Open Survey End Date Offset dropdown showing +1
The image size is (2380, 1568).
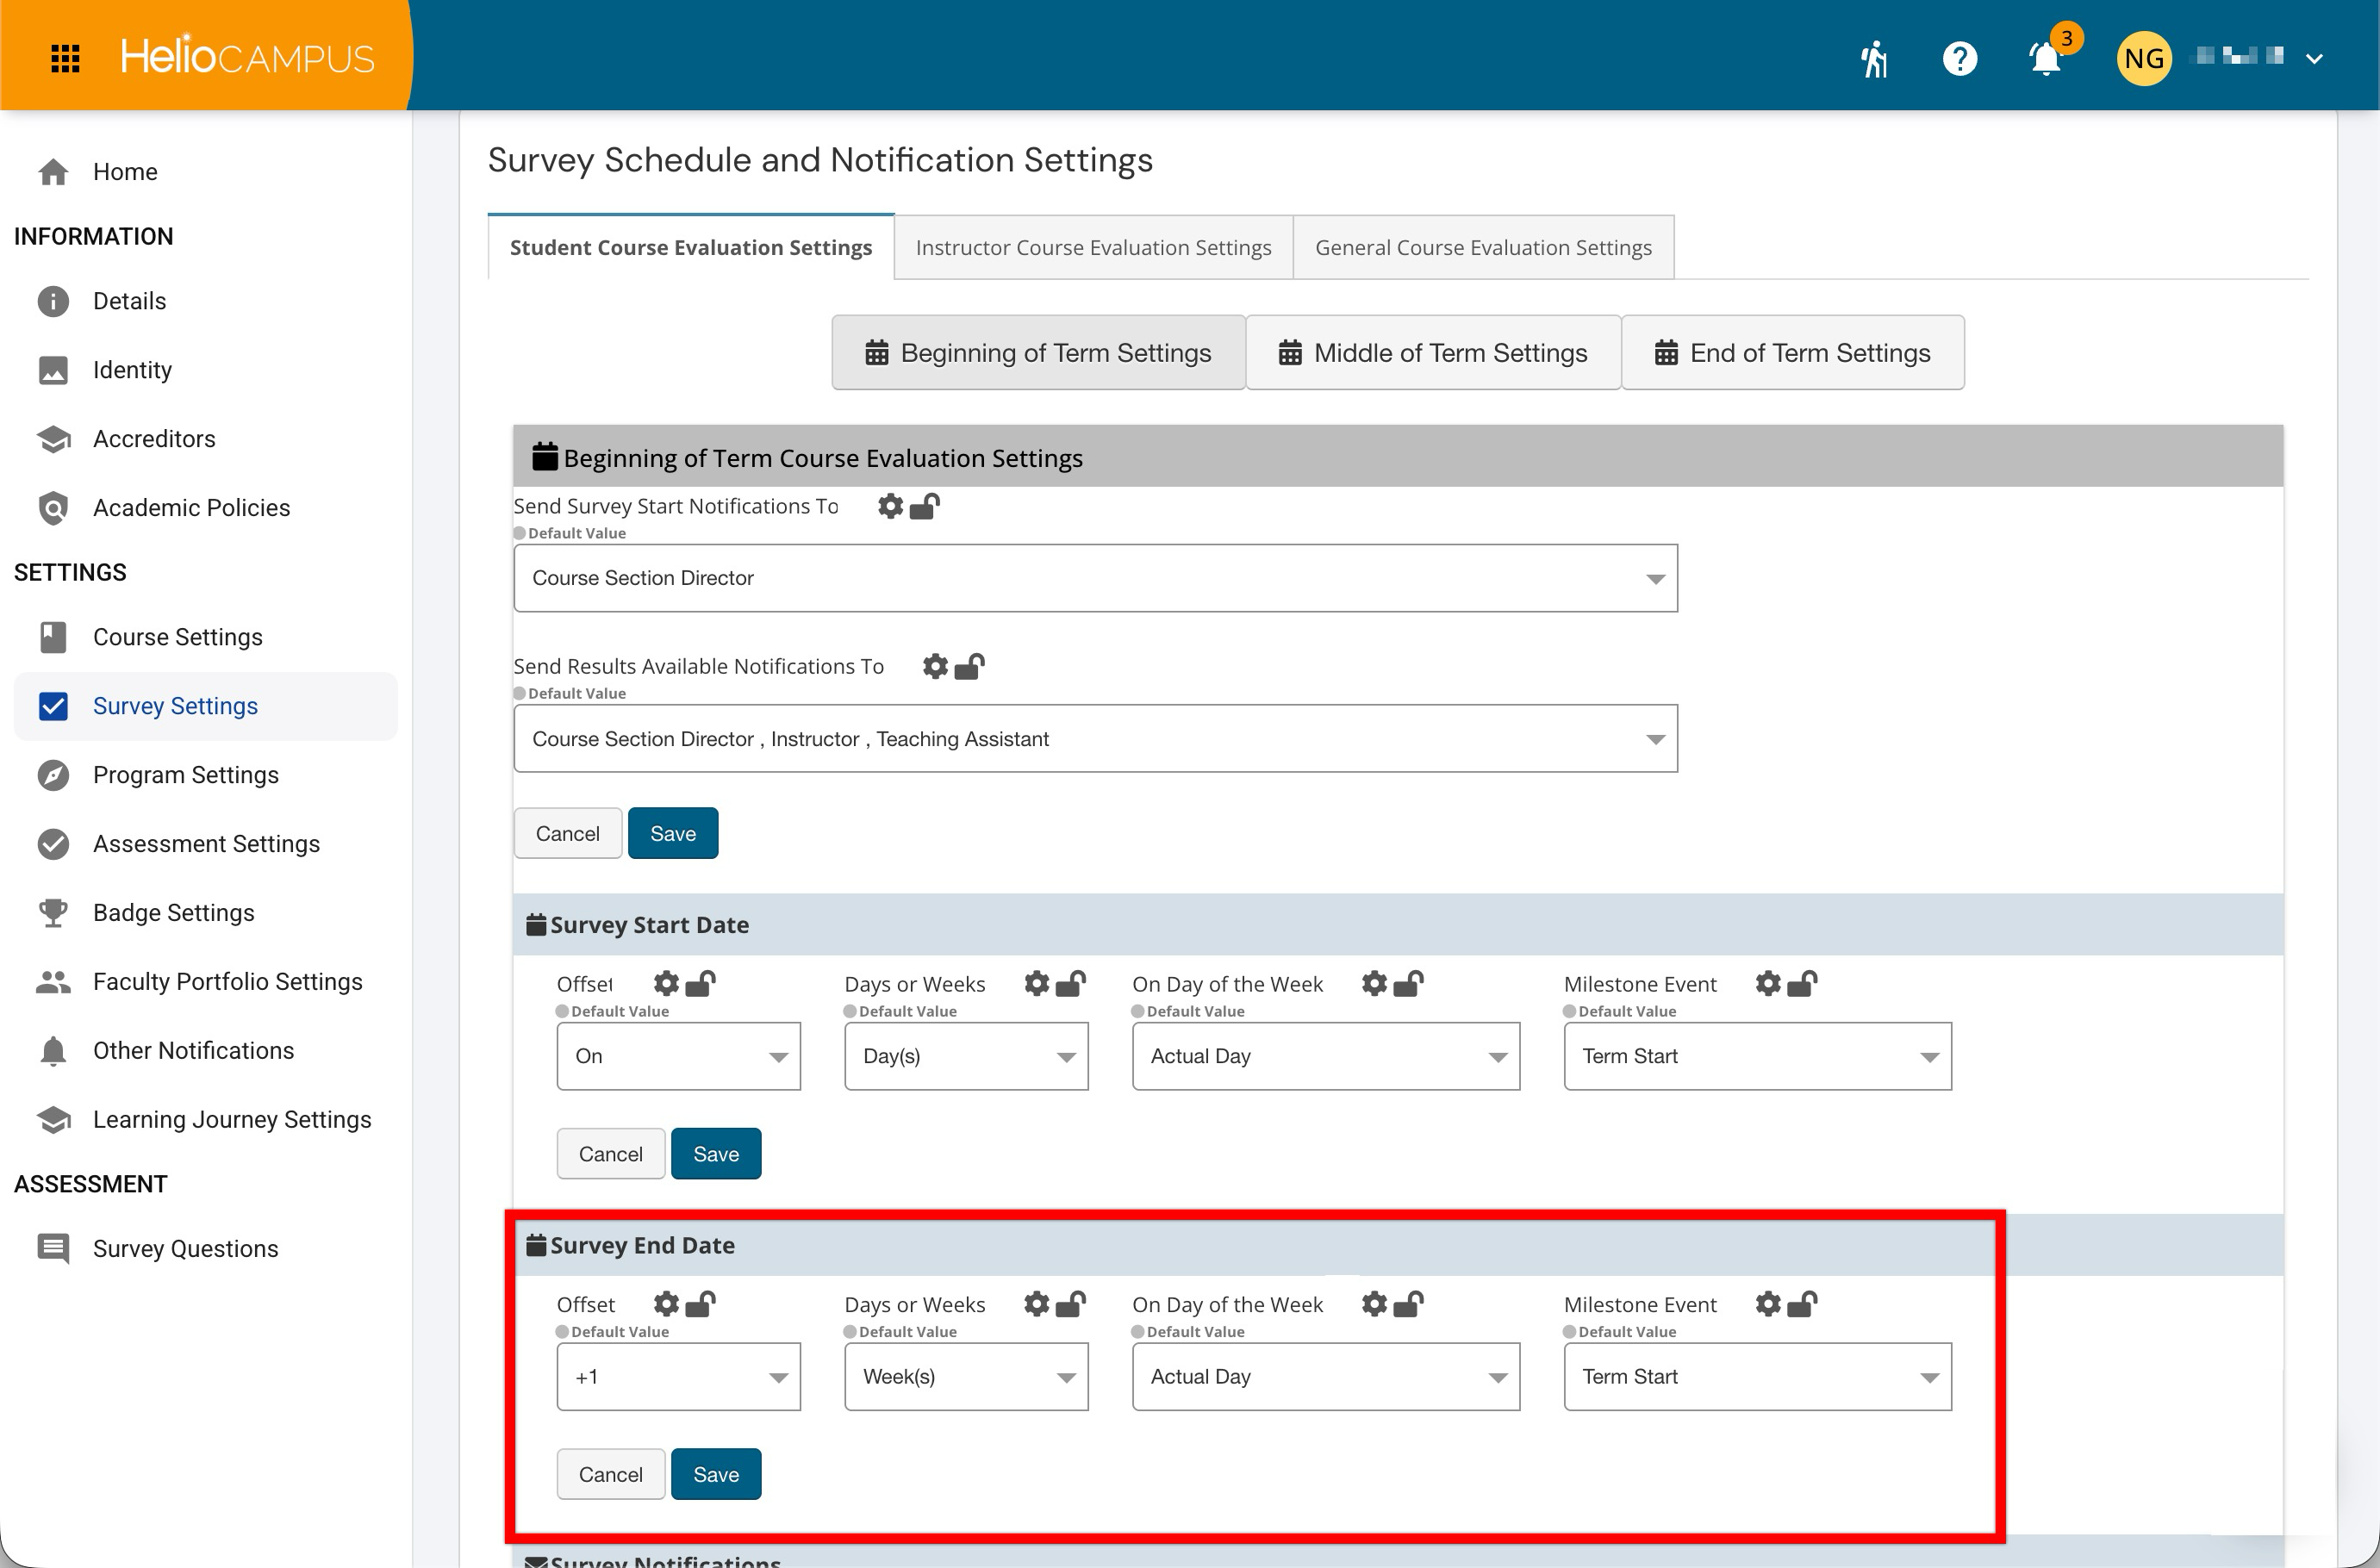point(678,1377)
